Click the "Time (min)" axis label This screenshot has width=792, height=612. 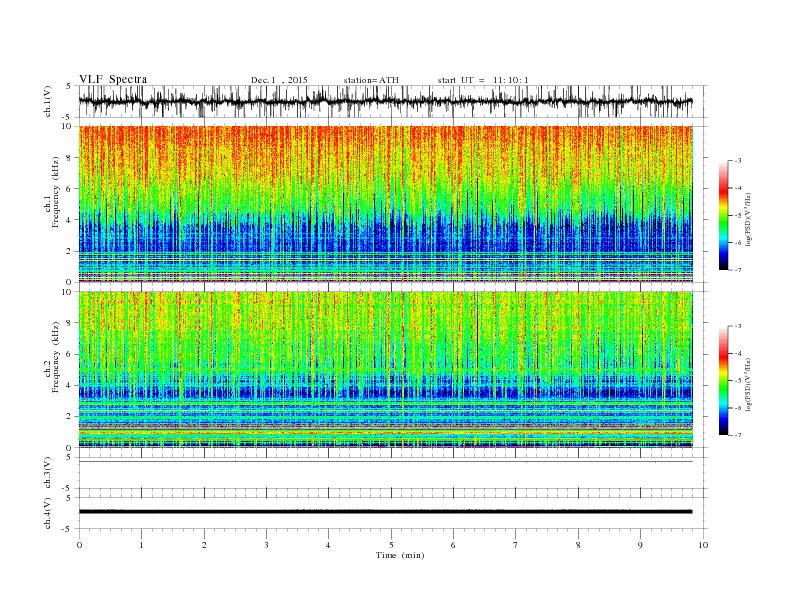pyautogui.click(x=400, y=555)
